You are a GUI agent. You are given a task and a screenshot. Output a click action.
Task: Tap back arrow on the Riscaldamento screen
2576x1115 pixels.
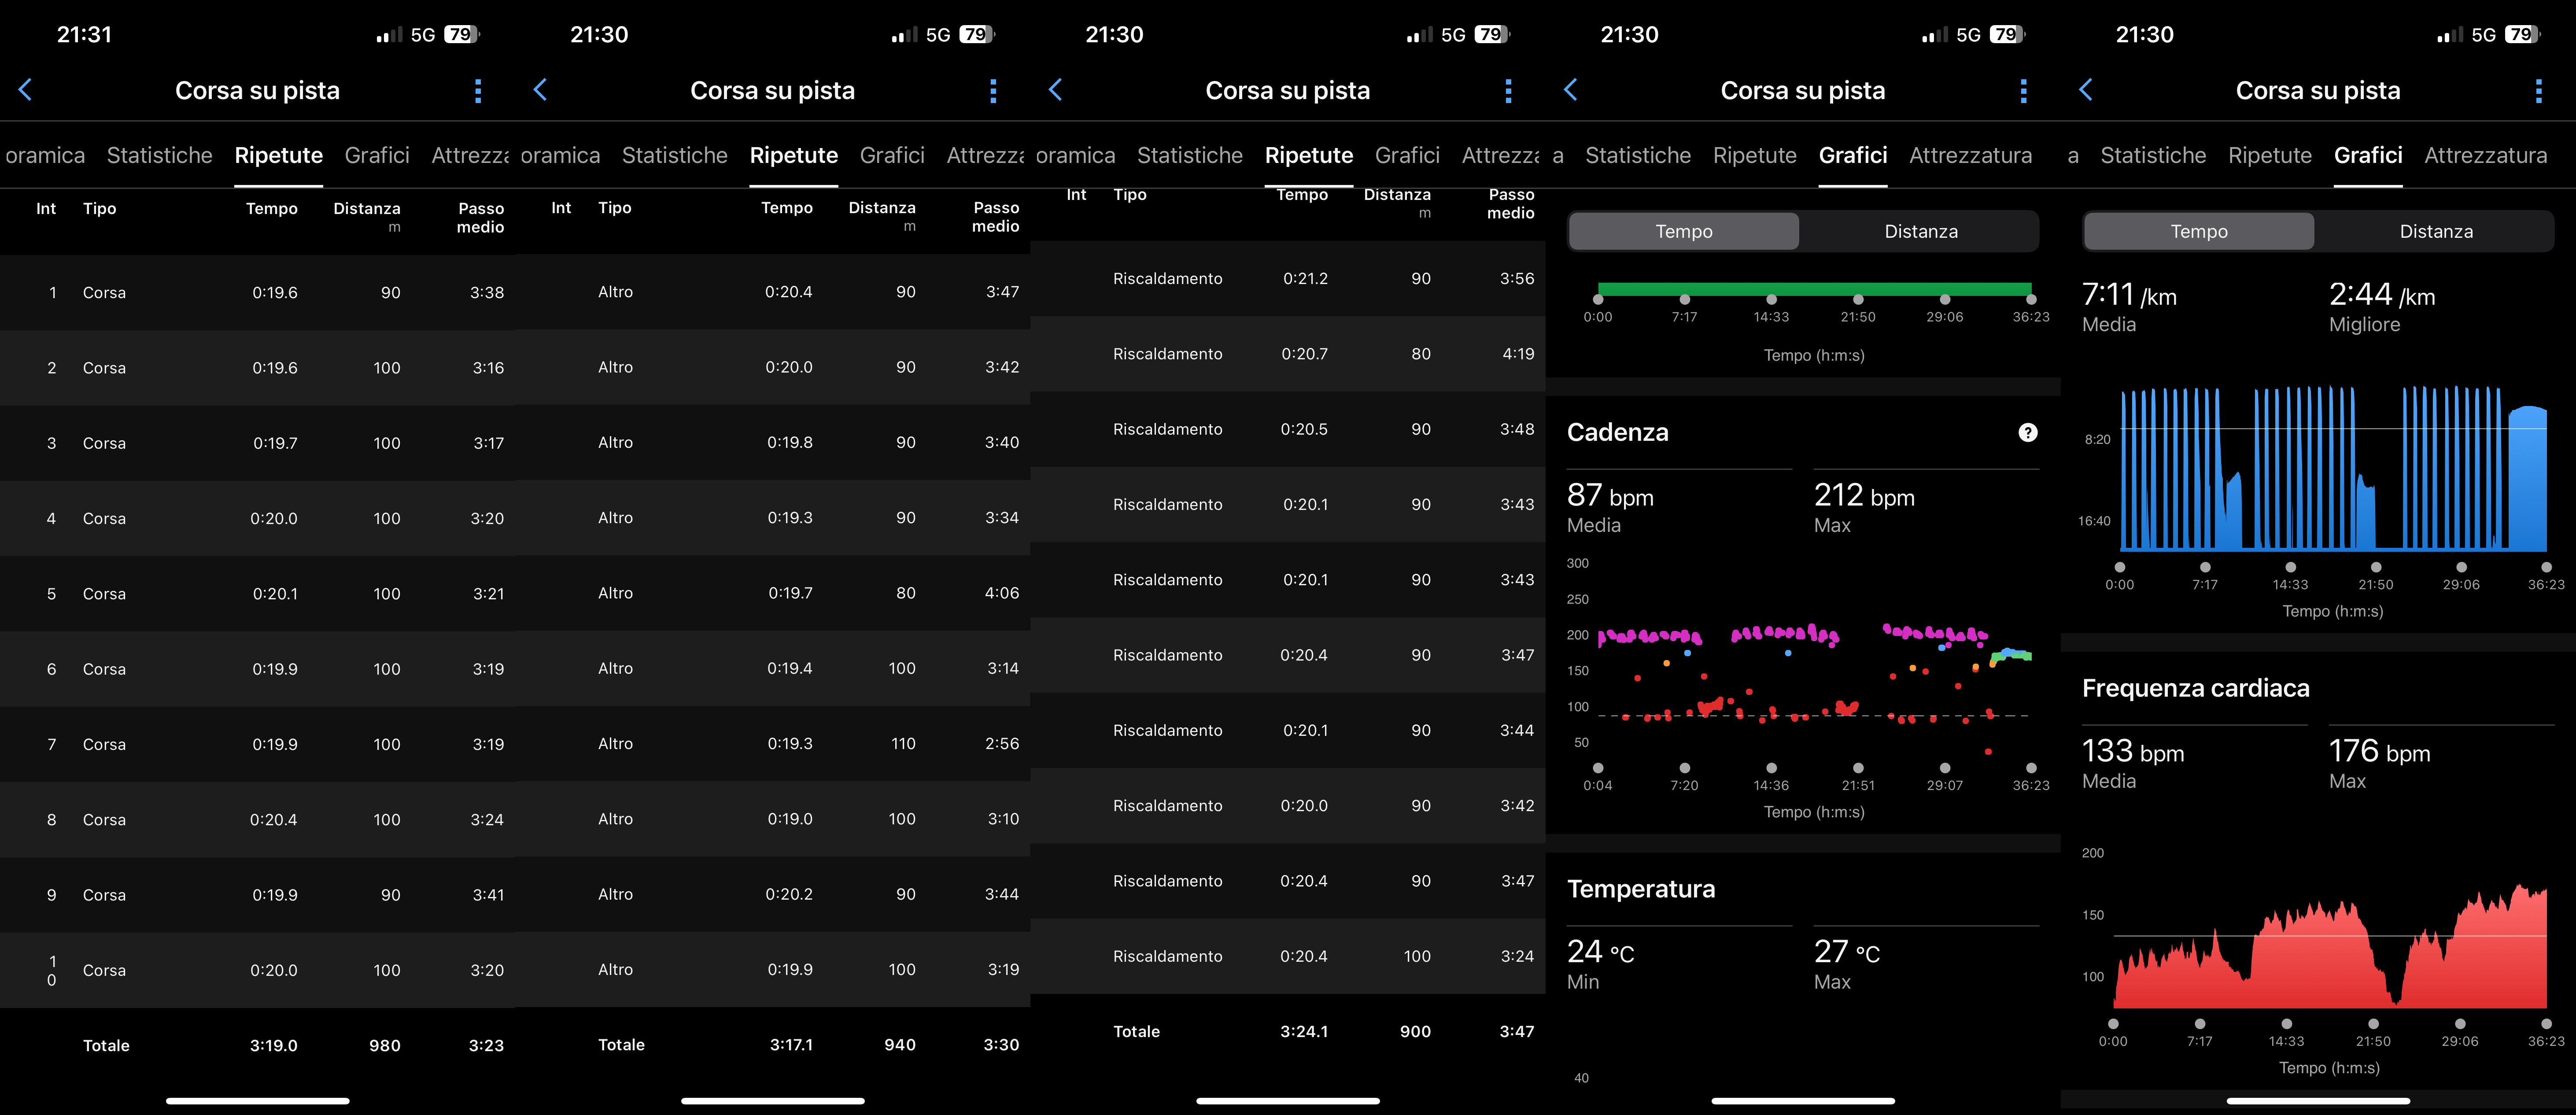(x=1056, y=90)
